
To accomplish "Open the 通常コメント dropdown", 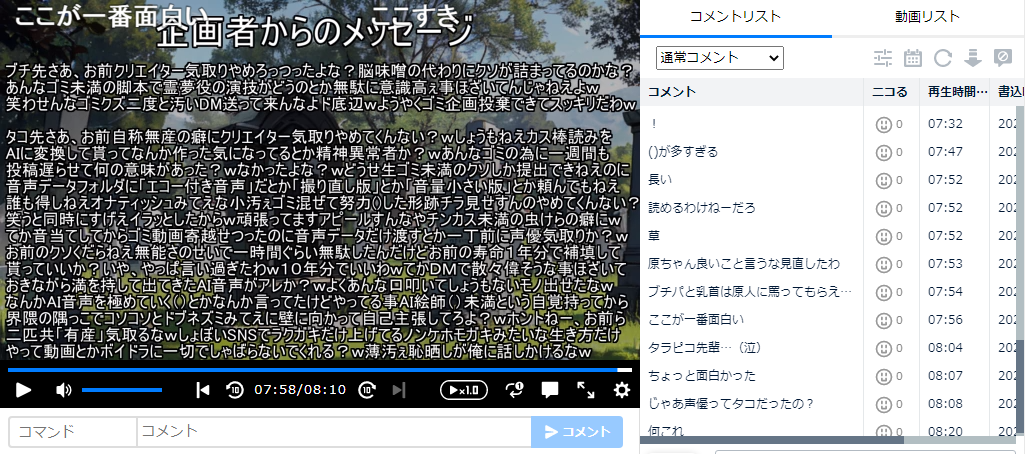I will [720, 58].
